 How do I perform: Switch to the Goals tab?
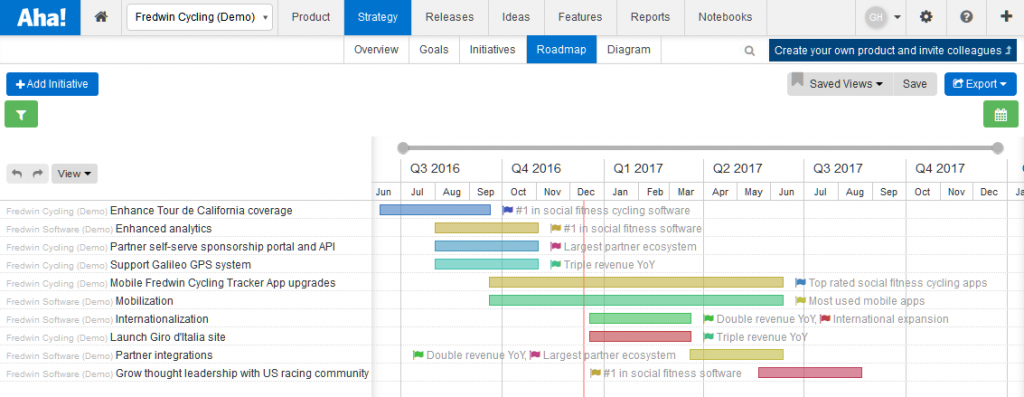click(434, 50)
